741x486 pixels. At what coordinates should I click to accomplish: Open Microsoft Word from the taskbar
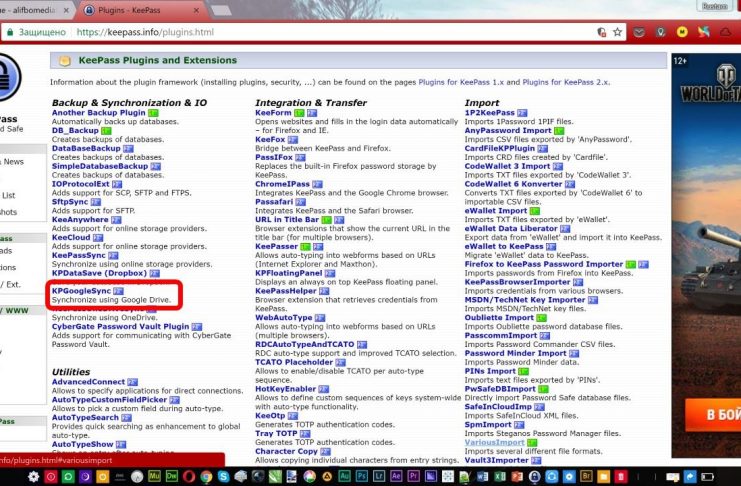click(x=483, y=477)
